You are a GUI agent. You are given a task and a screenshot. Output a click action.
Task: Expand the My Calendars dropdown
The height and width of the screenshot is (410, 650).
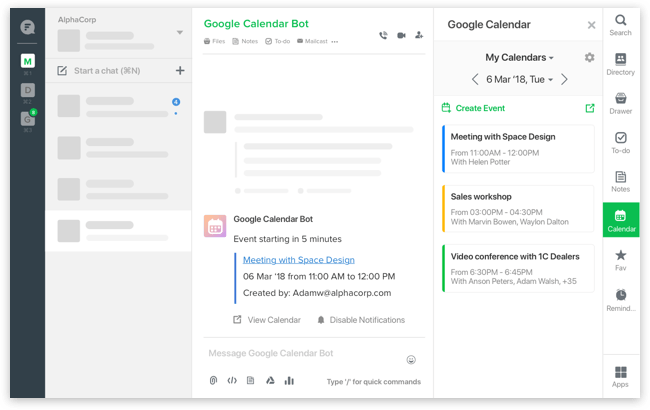[x=519, y=58]
